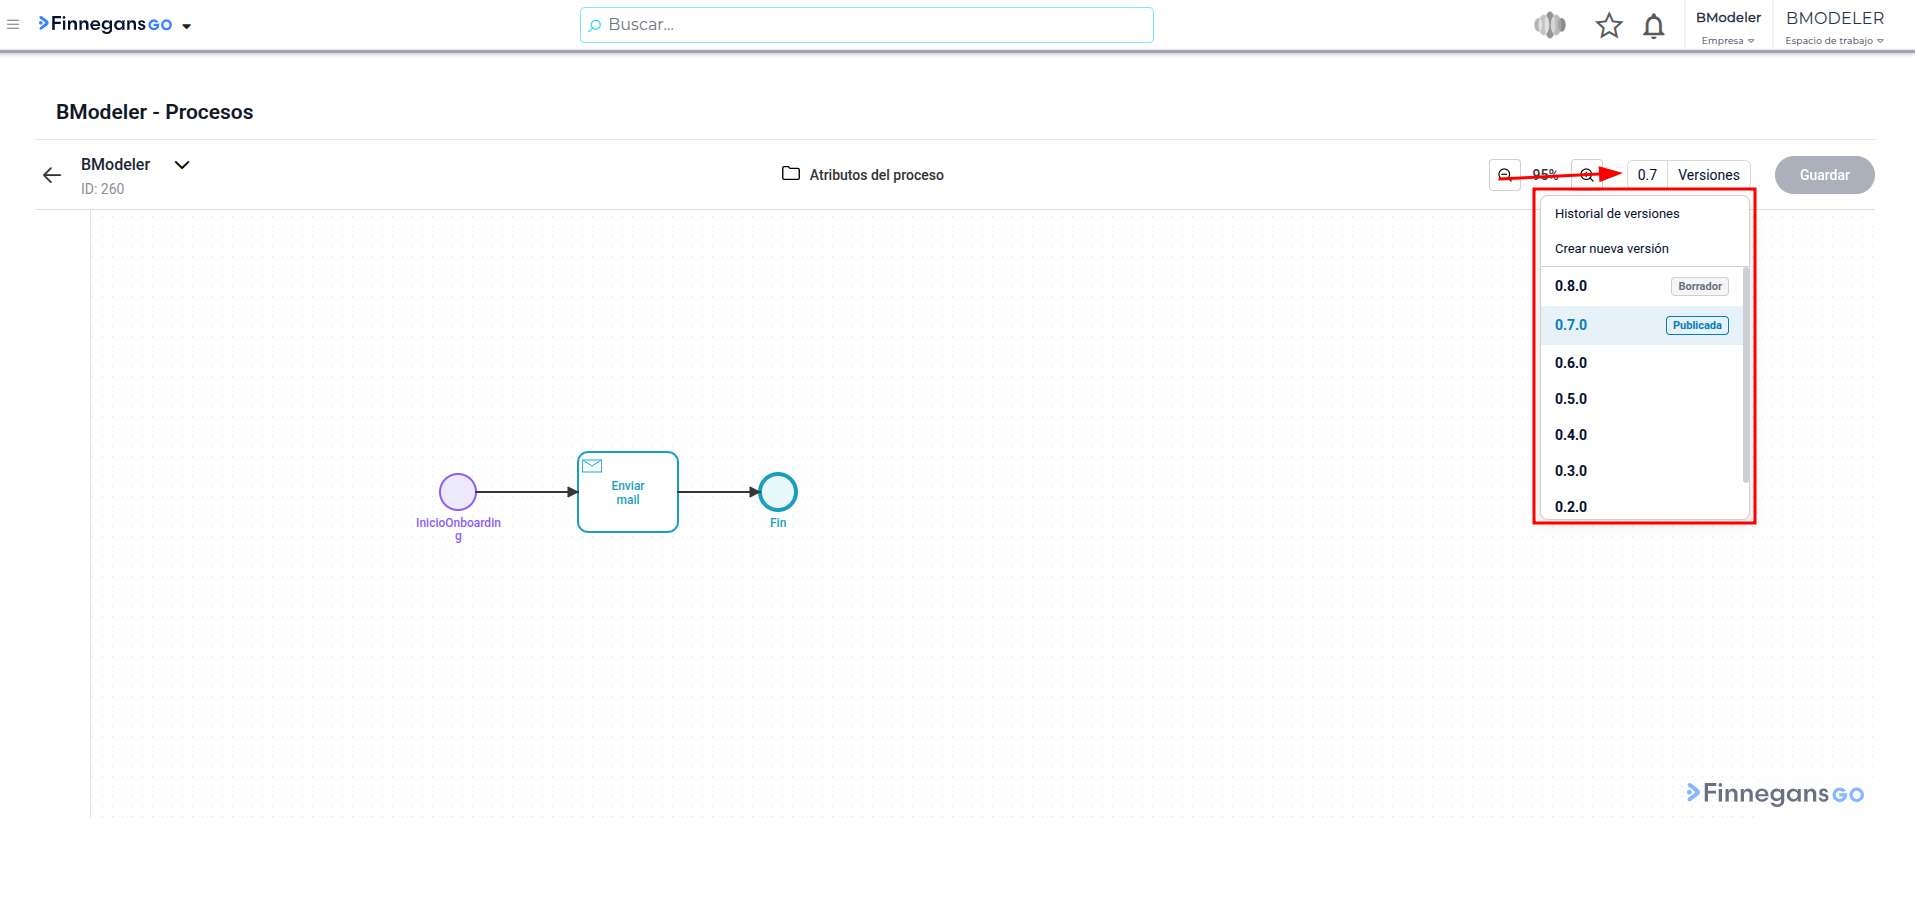Click the folder icon beside Atributos del proceso

(791, 174)
